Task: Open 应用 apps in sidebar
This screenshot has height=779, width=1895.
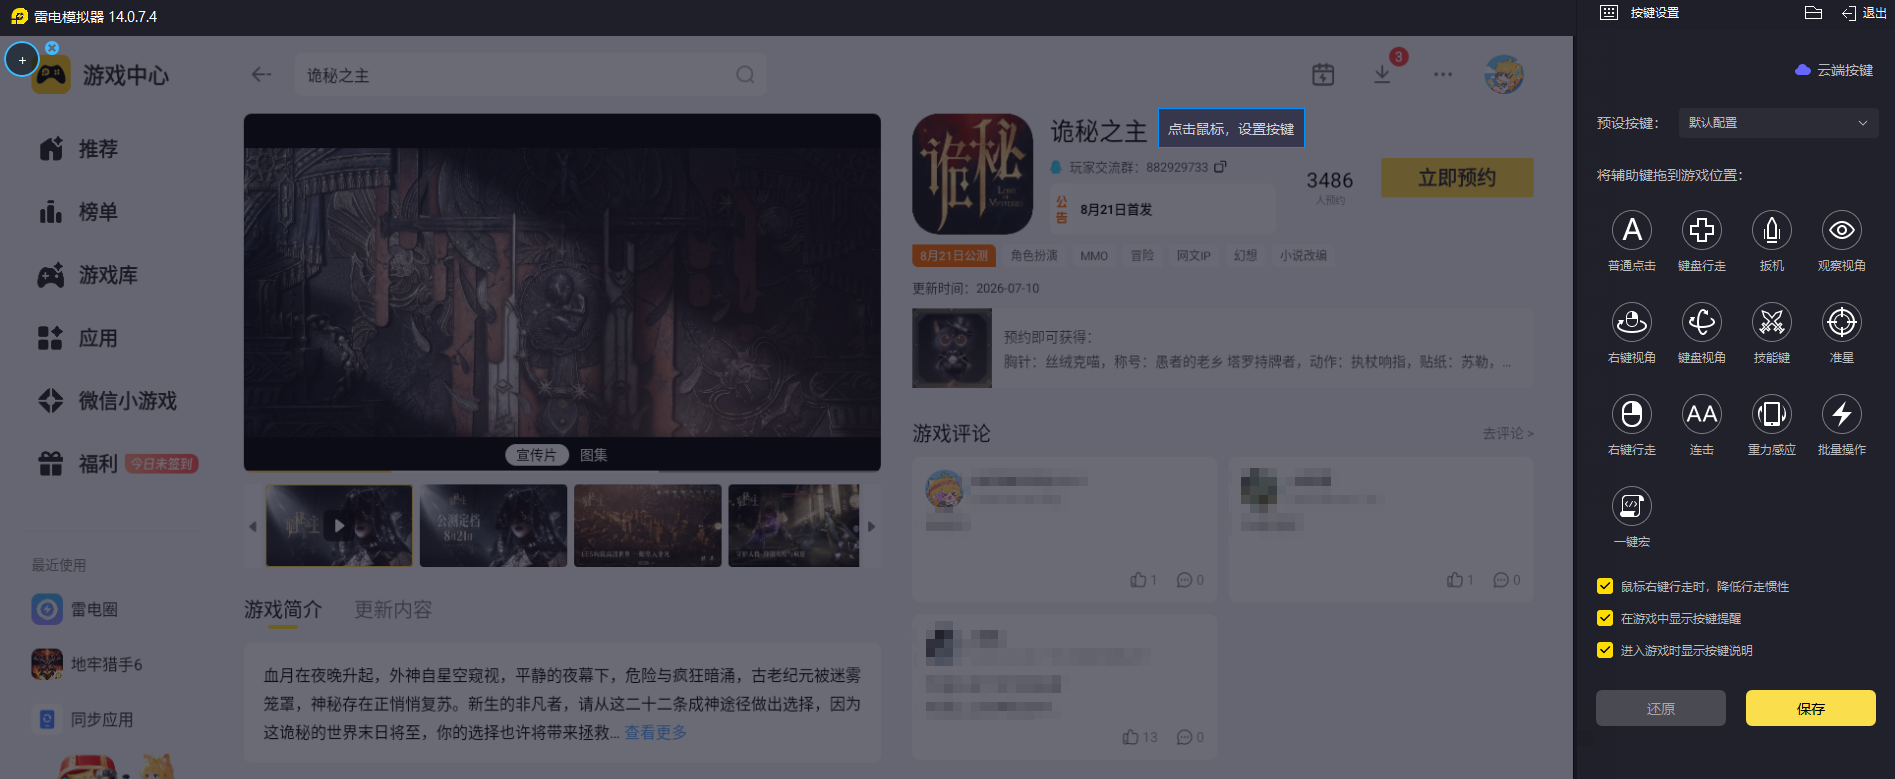Action: pos(79,338)
